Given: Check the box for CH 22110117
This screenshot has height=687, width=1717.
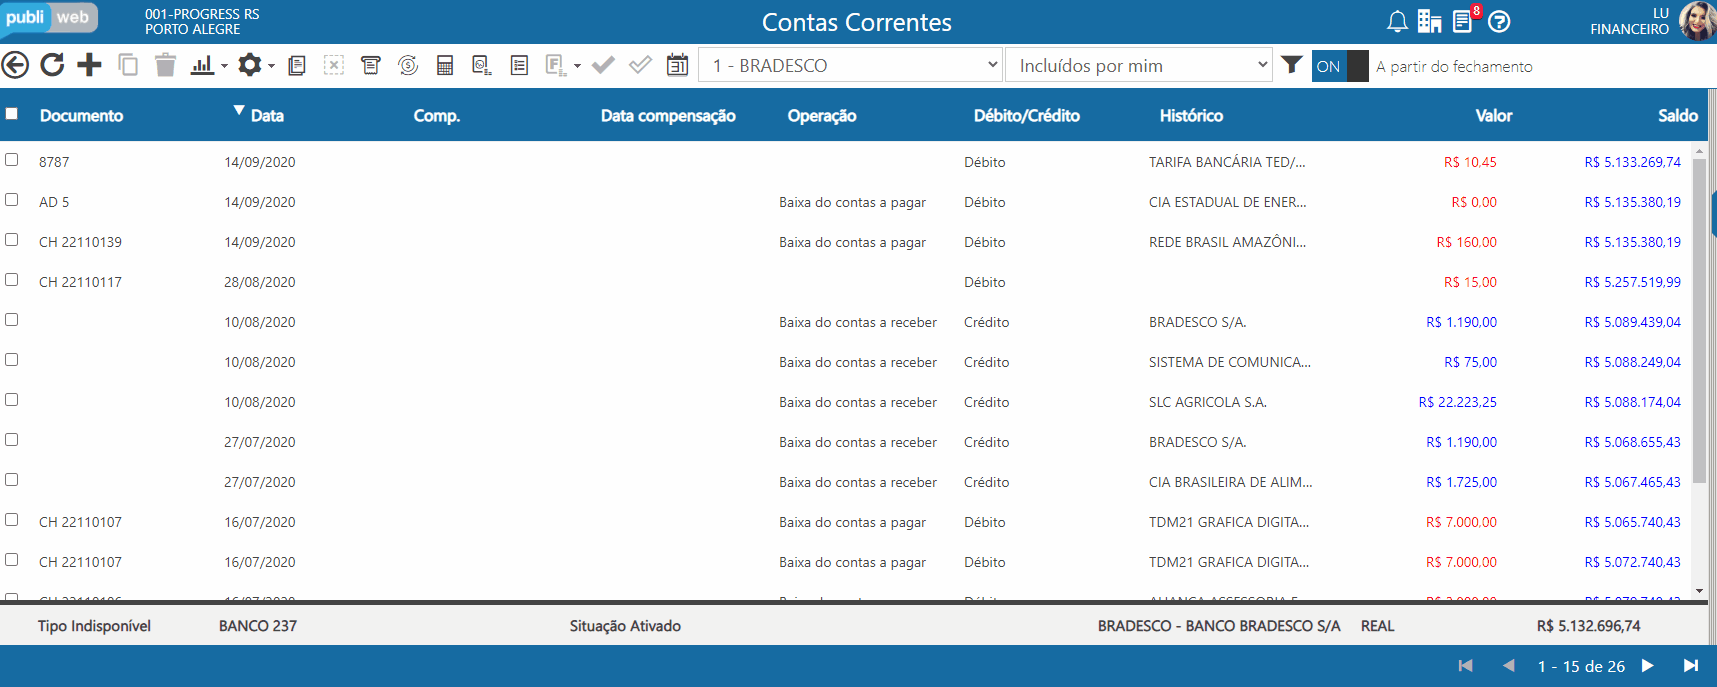Looking at the screenshot, I should [12, 280].
